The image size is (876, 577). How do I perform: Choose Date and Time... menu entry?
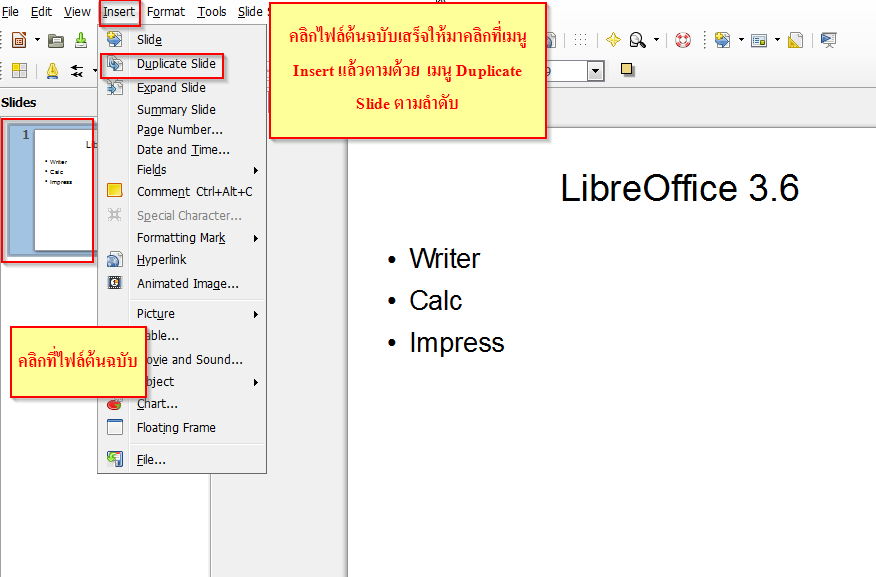182,150
